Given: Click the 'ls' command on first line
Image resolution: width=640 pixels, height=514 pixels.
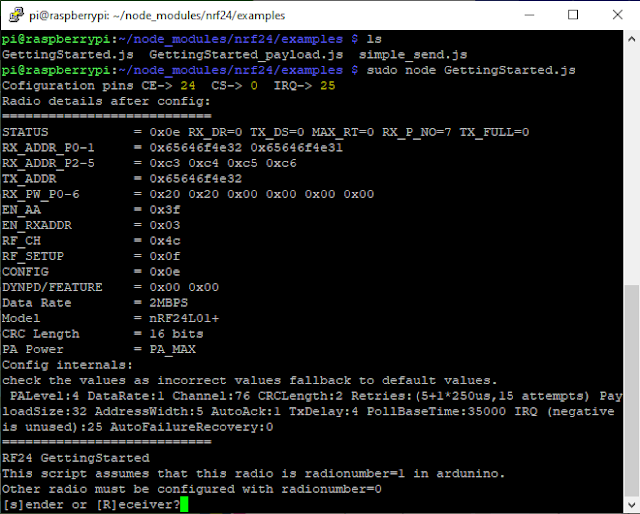Looking at the screenshot, I should pos(374,39).
